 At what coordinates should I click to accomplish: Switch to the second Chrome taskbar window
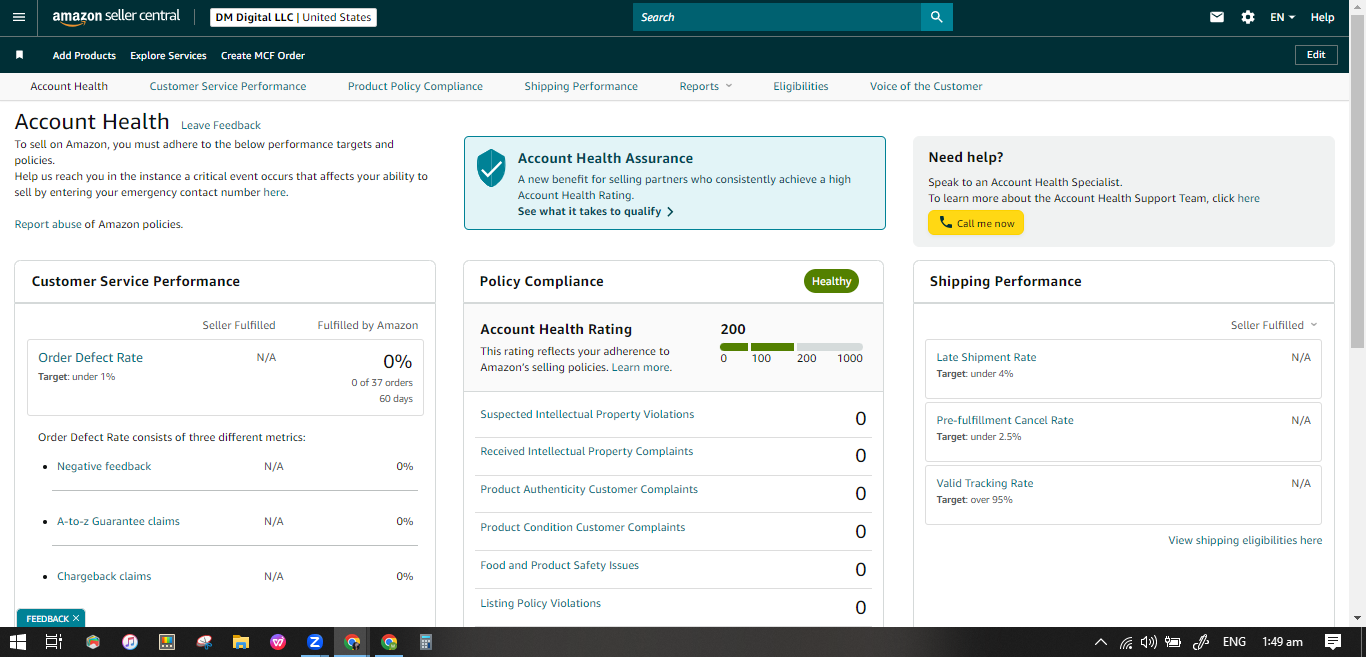pyautogui.click(x=389, y=642)
